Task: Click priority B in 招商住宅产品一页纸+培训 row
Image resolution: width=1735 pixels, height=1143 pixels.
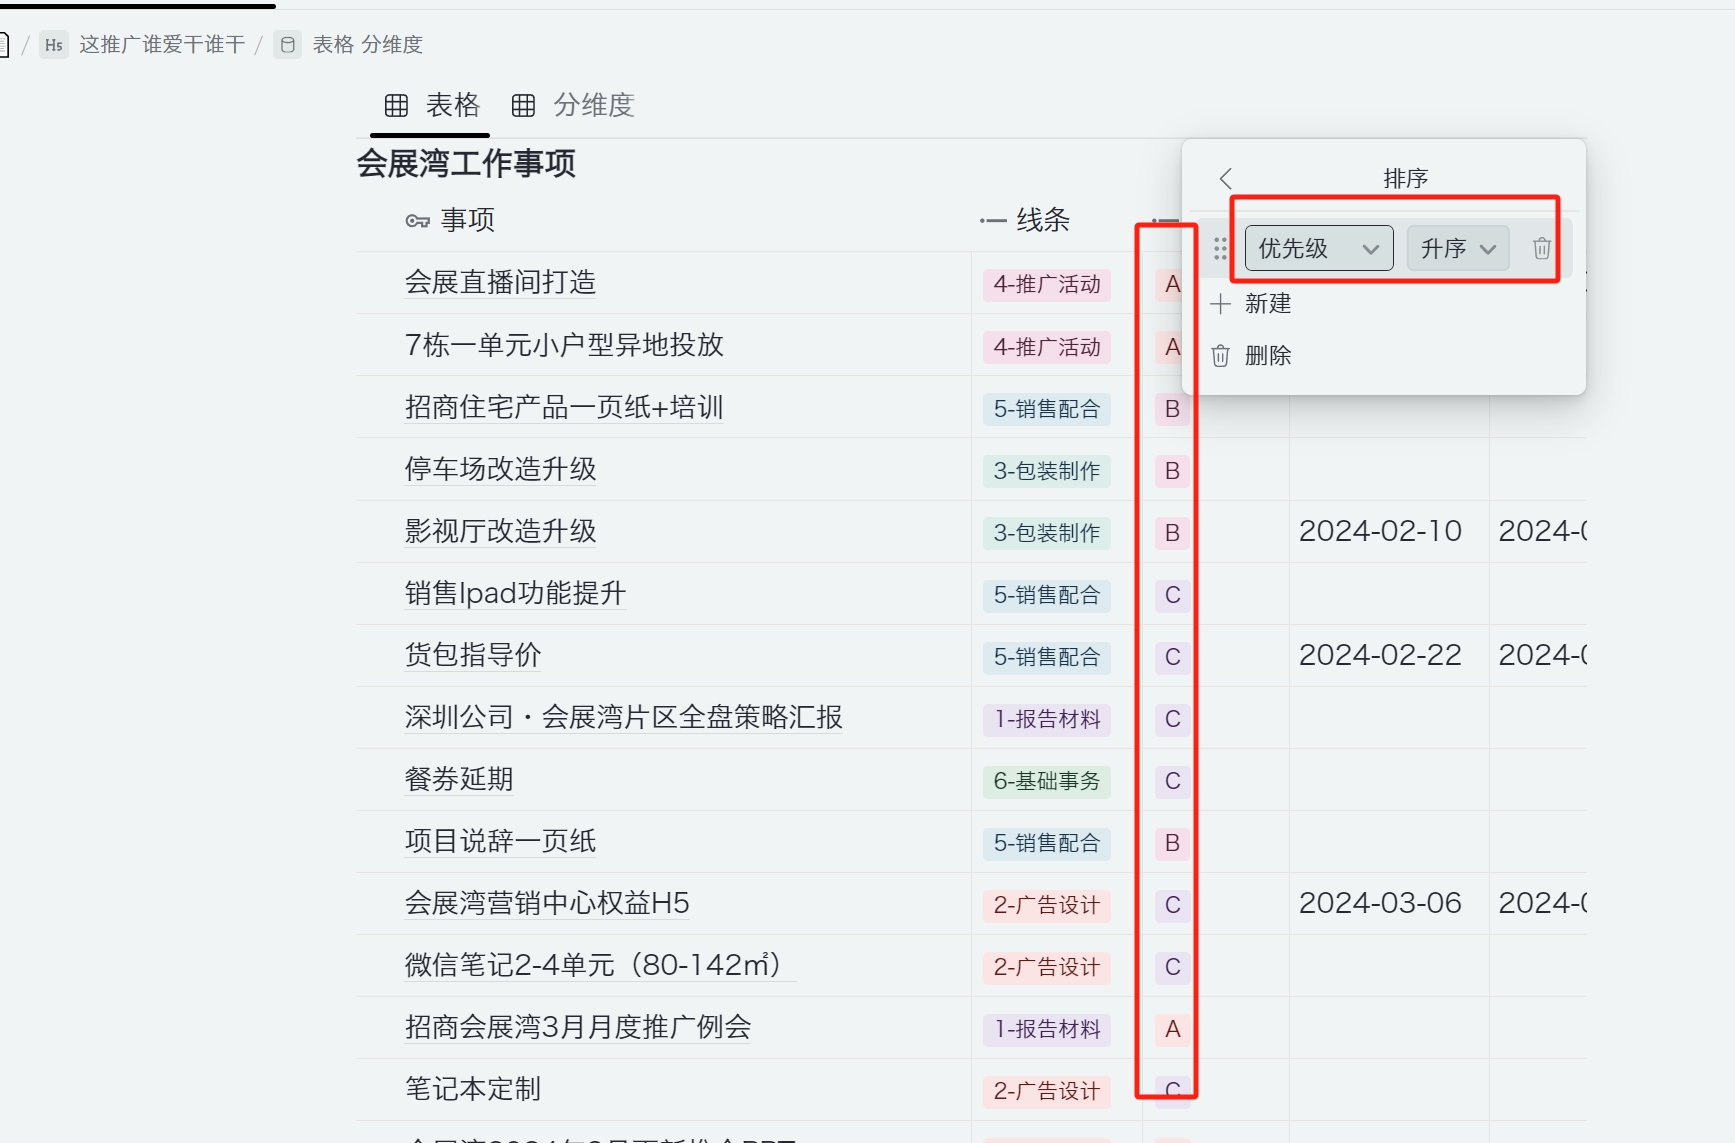Action: [x=1172, y=409]
